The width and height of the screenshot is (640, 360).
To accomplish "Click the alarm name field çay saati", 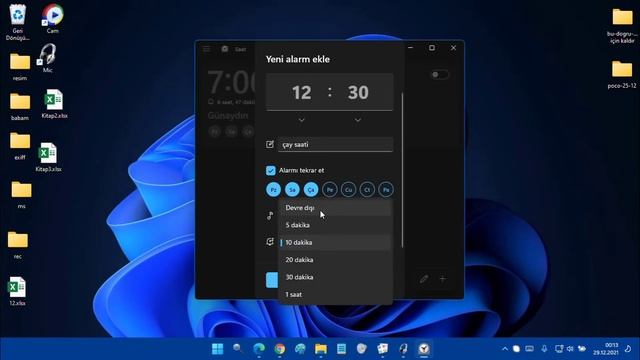I will 336,144.
